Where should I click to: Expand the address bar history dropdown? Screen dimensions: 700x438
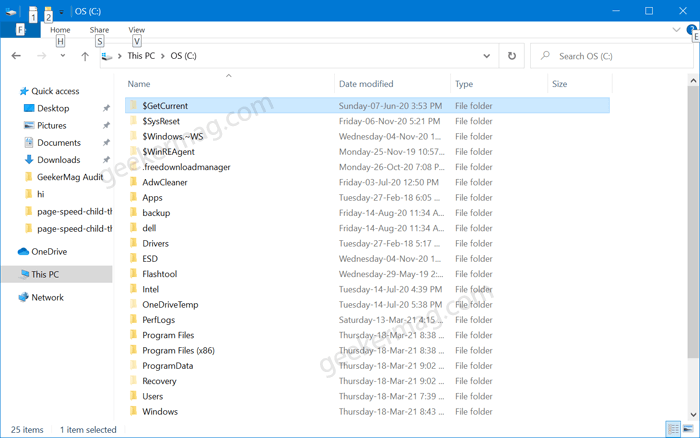[487, 56]
